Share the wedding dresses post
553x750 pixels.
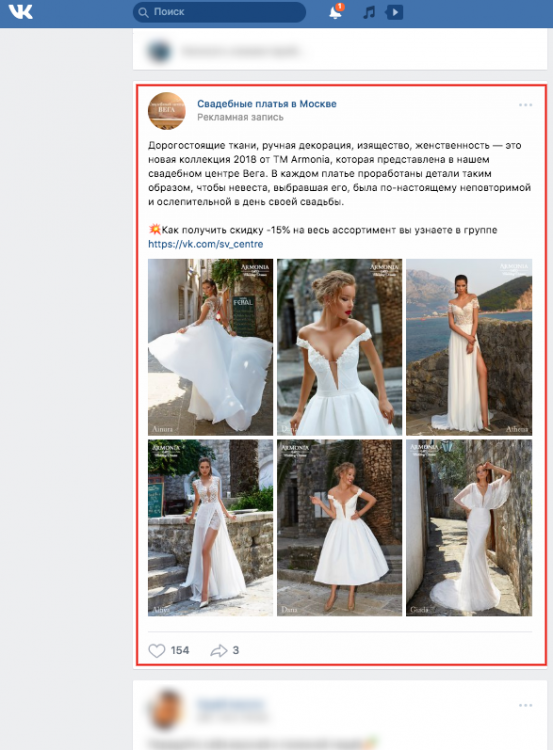pos(219,651)
